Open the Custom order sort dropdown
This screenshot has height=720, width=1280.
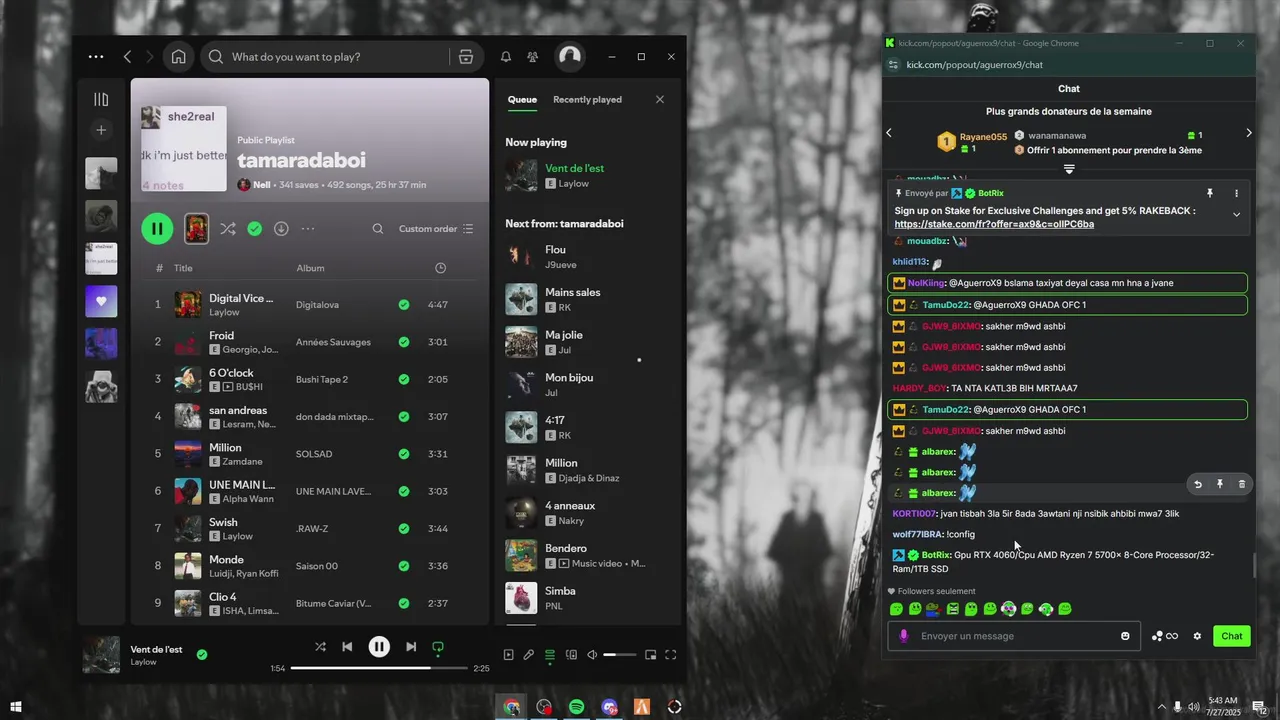click(436, 229)
